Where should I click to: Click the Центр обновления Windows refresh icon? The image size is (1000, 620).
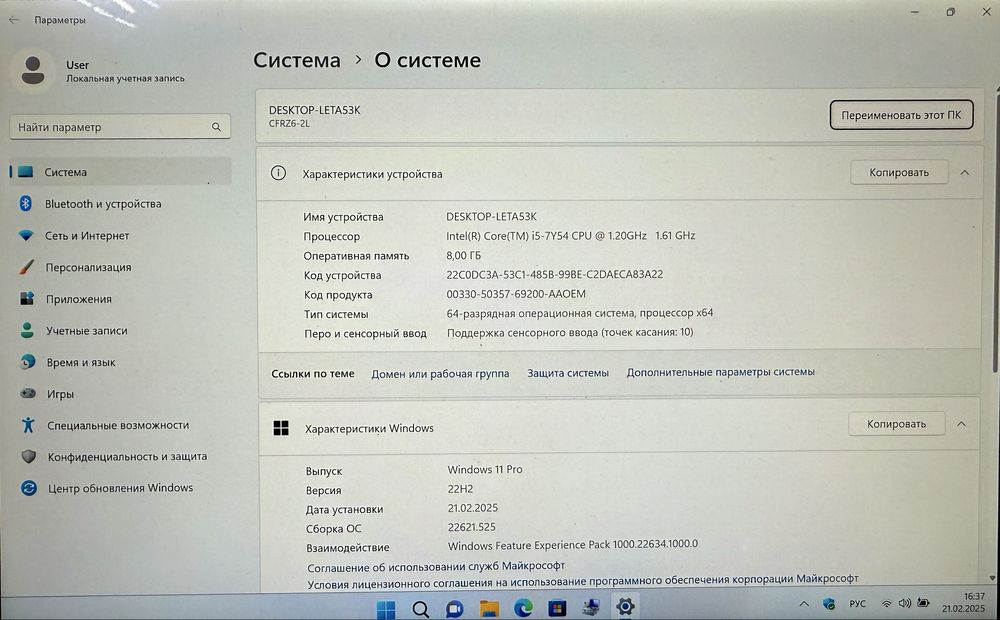pyautogui.click(x=29, y=488)
